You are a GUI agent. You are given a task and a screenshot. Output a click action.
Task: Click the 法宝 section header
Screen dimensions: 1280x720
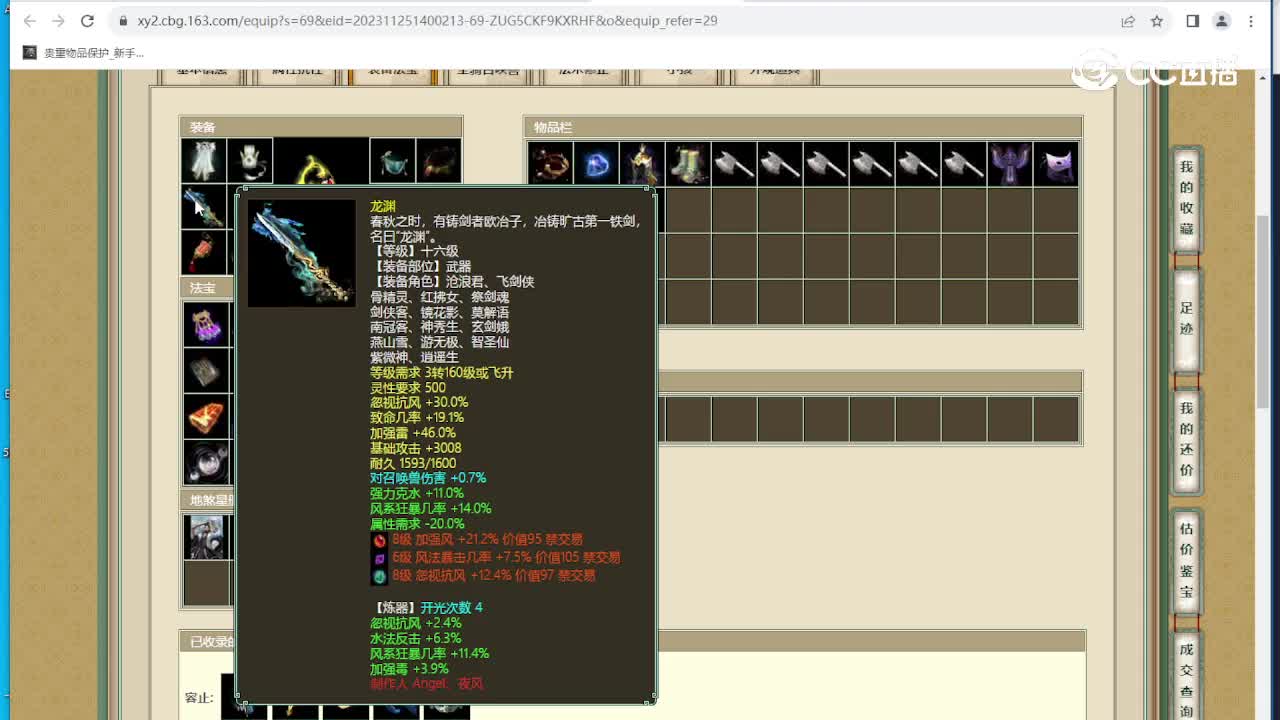[208, 288]
